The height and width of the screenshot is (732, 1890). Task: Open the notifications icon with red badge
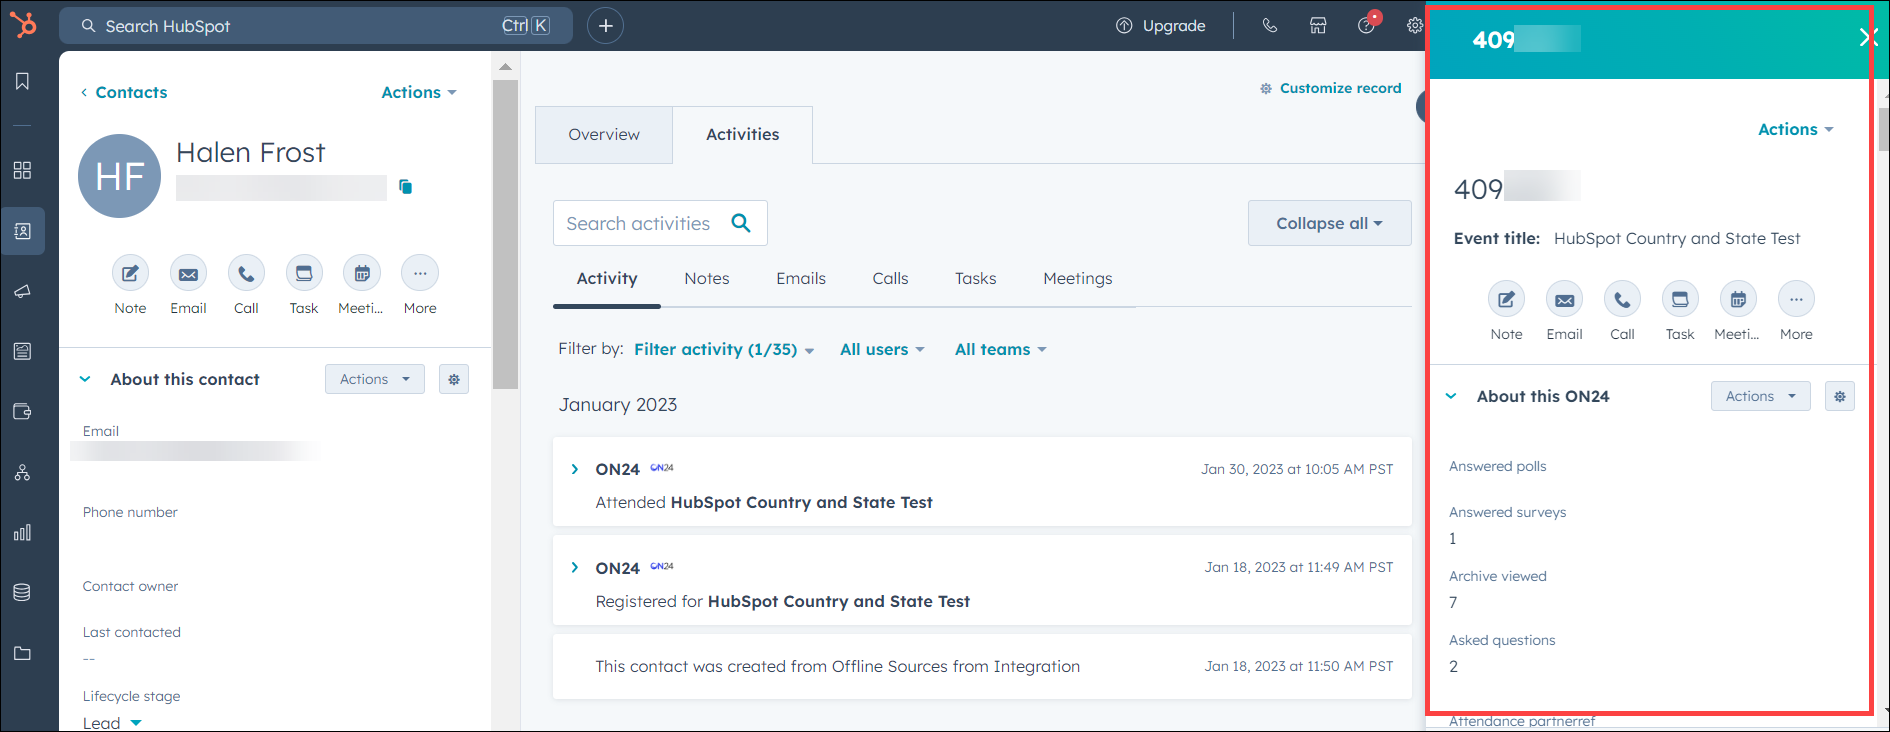tap(1367, 24)
